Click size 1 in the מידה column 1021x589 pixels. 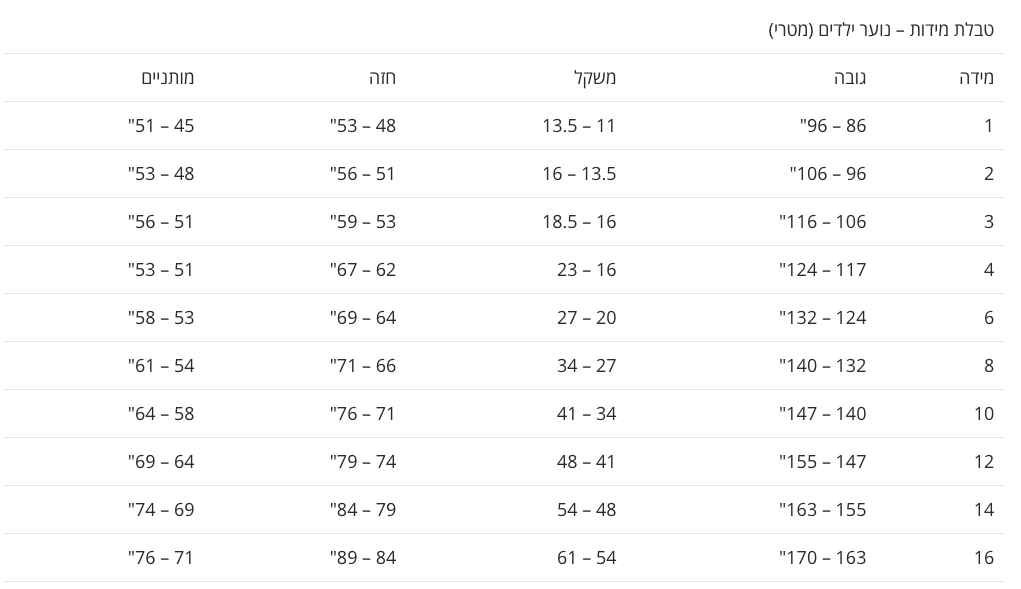coord(988,125)
